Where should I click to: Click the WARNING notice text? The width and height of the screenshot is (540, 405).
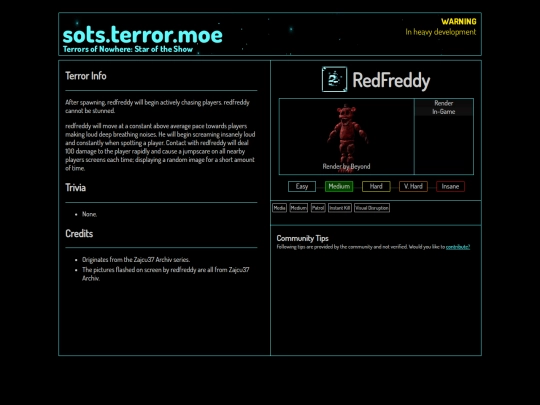point(459,21)
